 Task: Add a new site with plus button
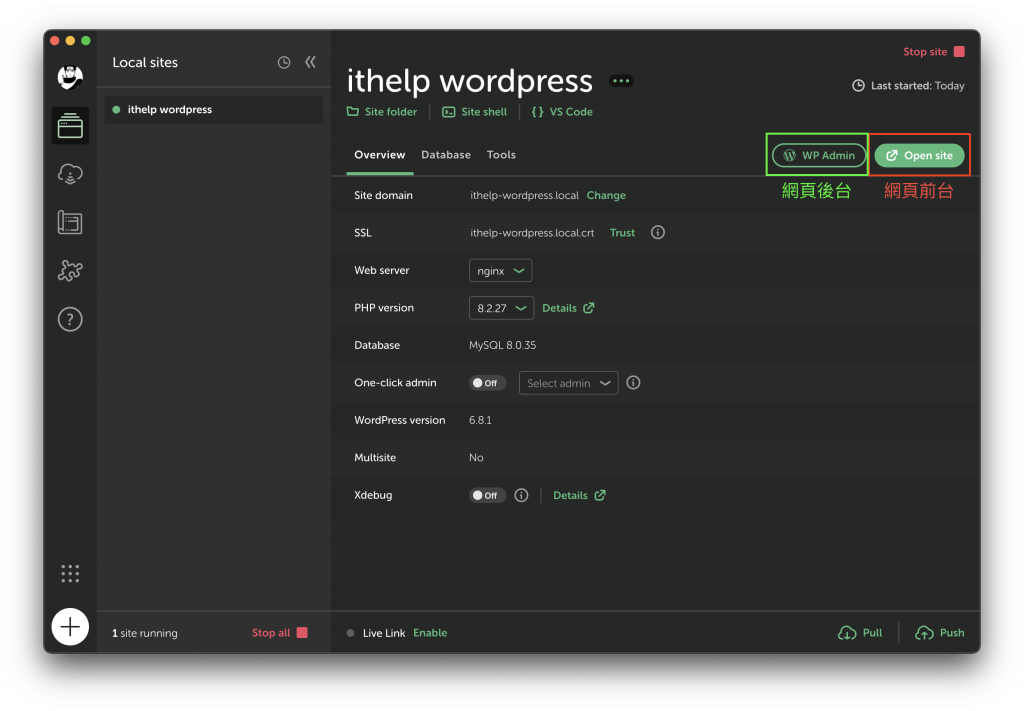(70, 627)
